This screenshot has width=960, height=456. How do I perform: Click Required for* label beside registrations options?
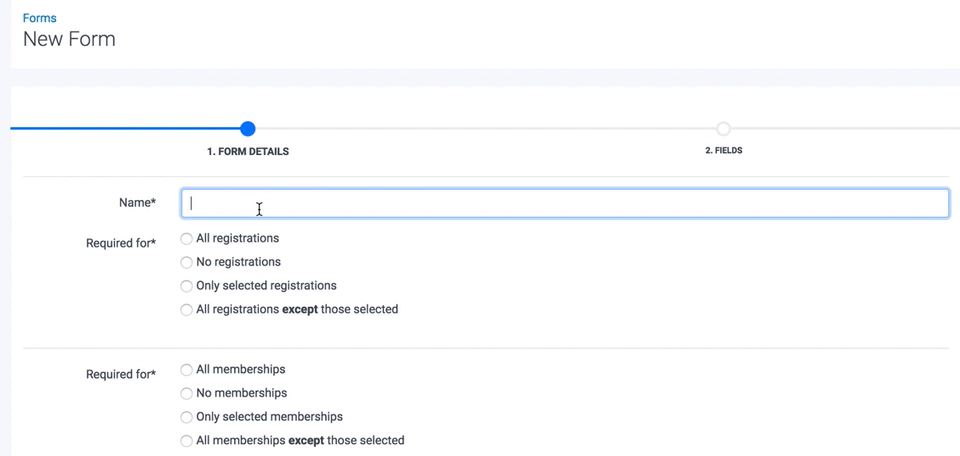[121, 243]
